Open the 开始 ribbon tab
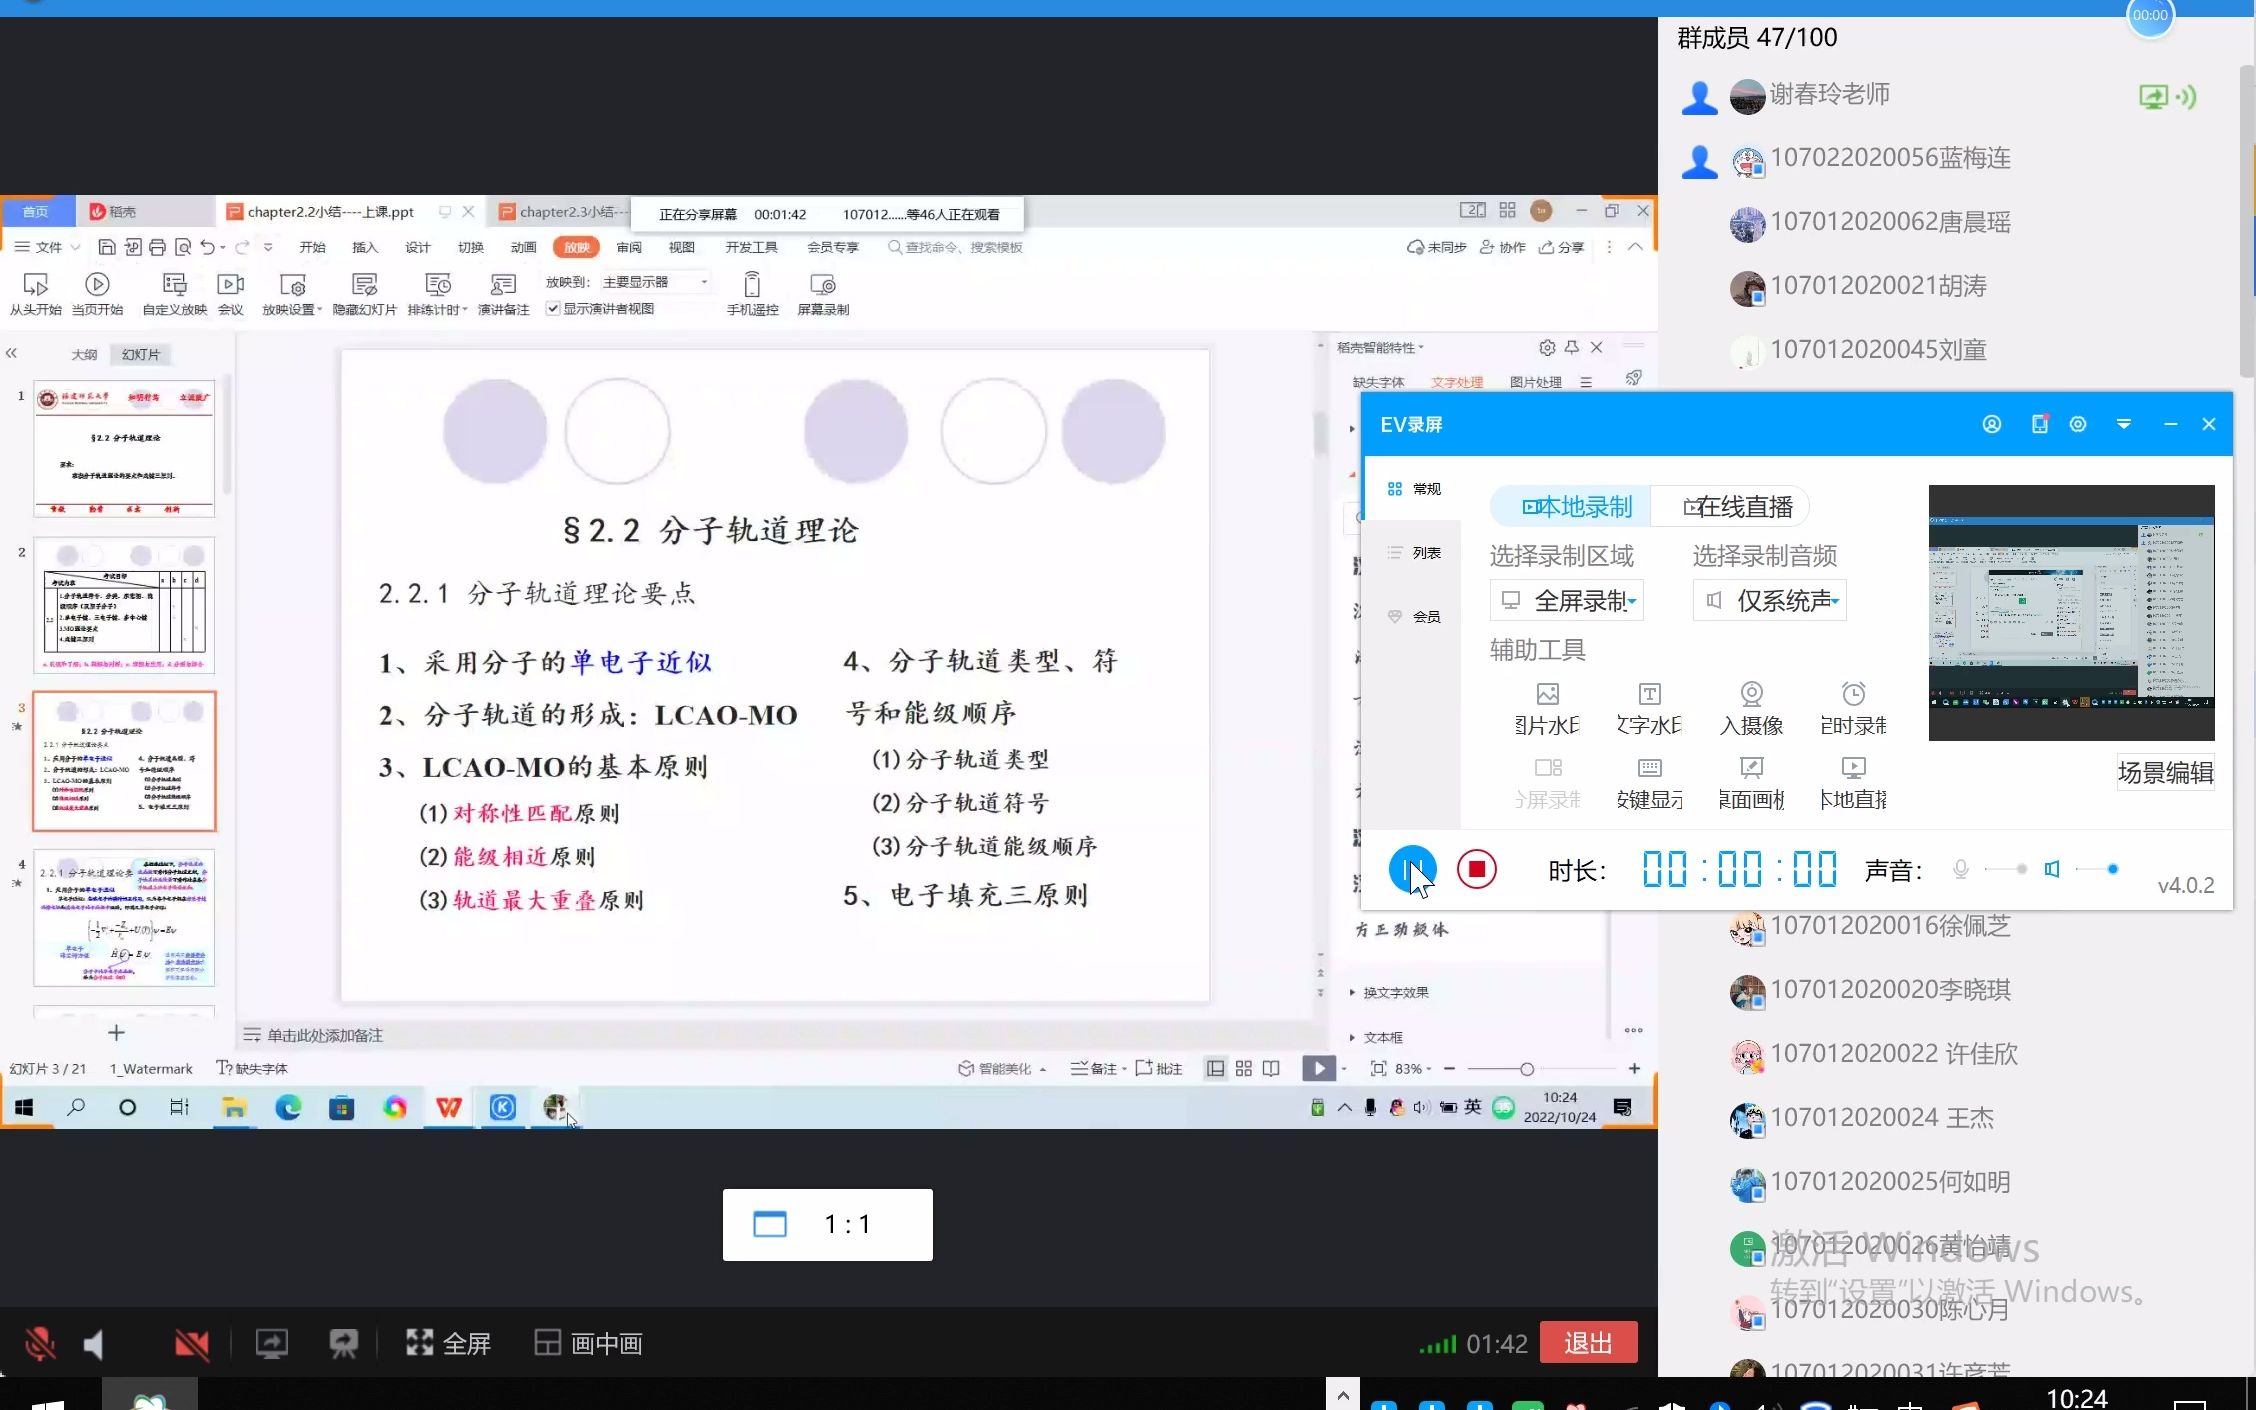 [312, 247]
